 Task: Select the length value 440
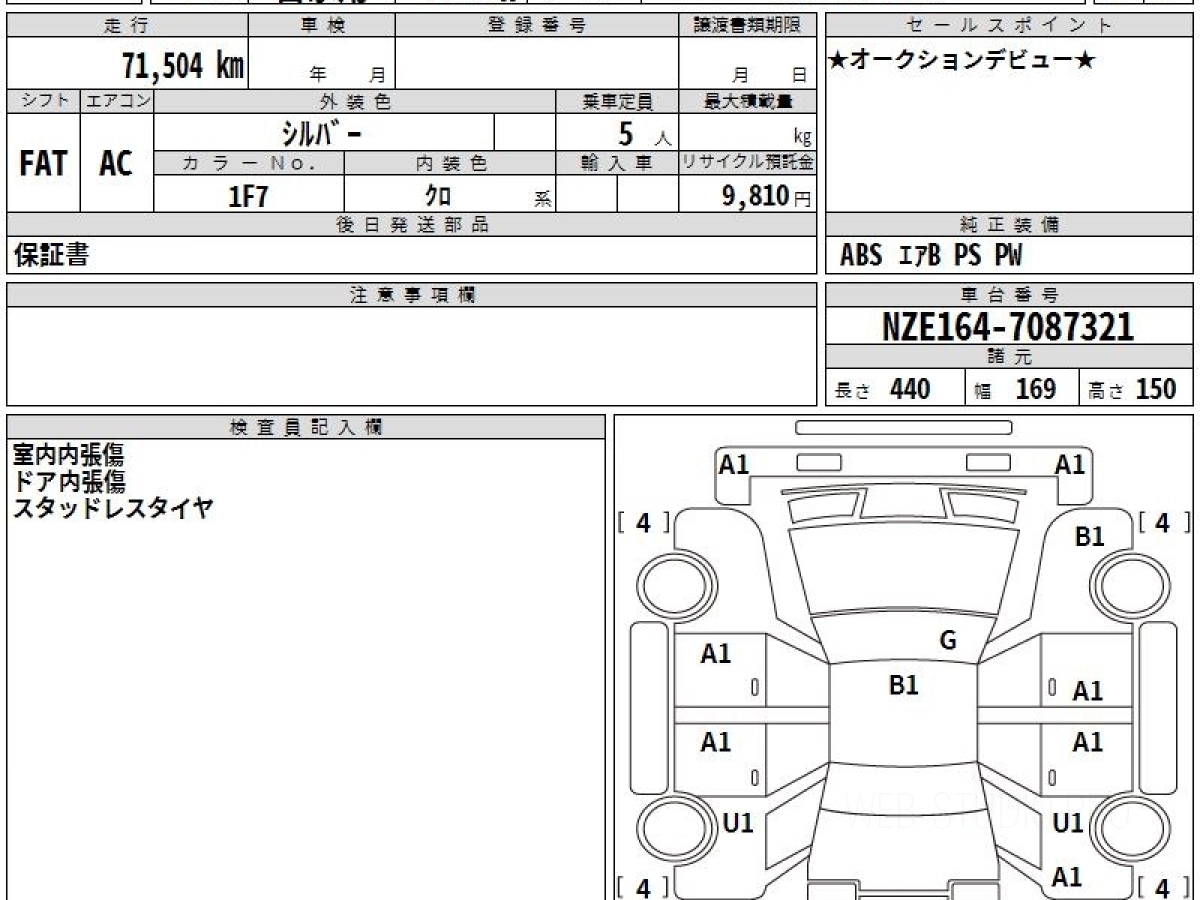coord(910,389)
